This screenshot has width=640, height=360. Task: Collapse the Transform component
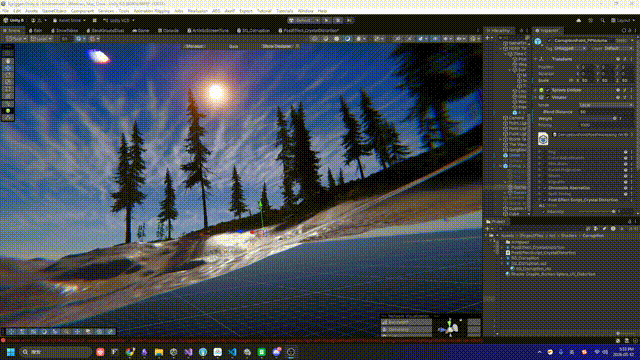pos(536,59)
